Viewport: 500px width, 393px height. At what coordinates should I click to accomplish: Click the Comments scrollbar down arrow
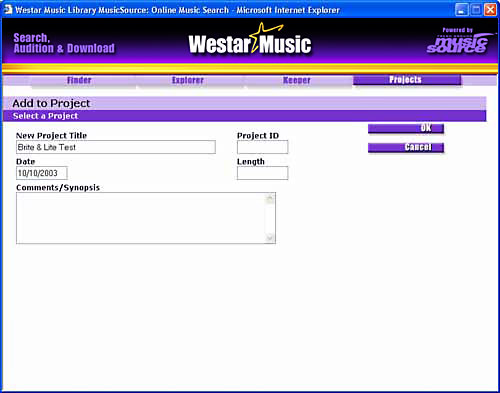click(270, 238)
